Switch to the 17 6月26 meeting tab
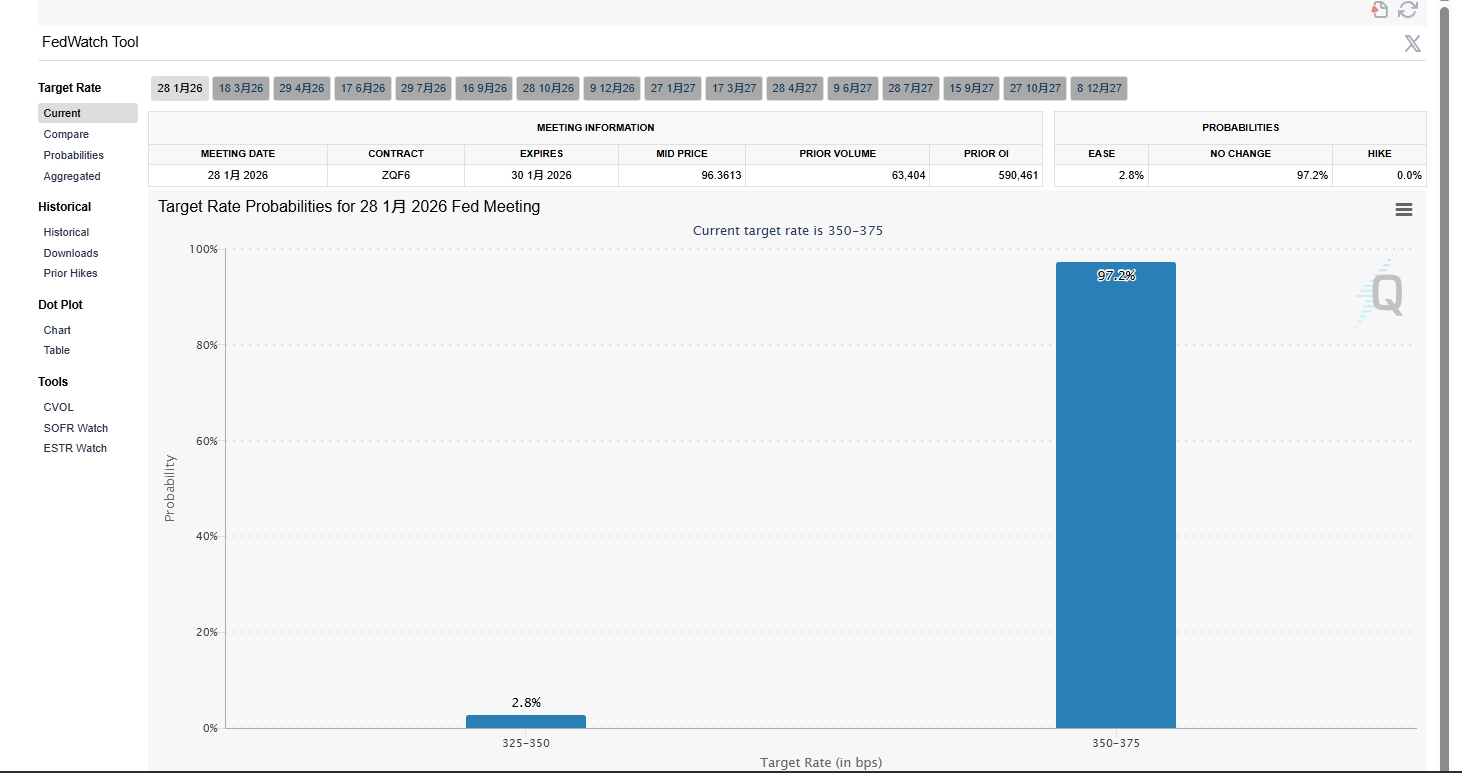The height and width of the screenshot is (773, 1462). tap(363, 88)
